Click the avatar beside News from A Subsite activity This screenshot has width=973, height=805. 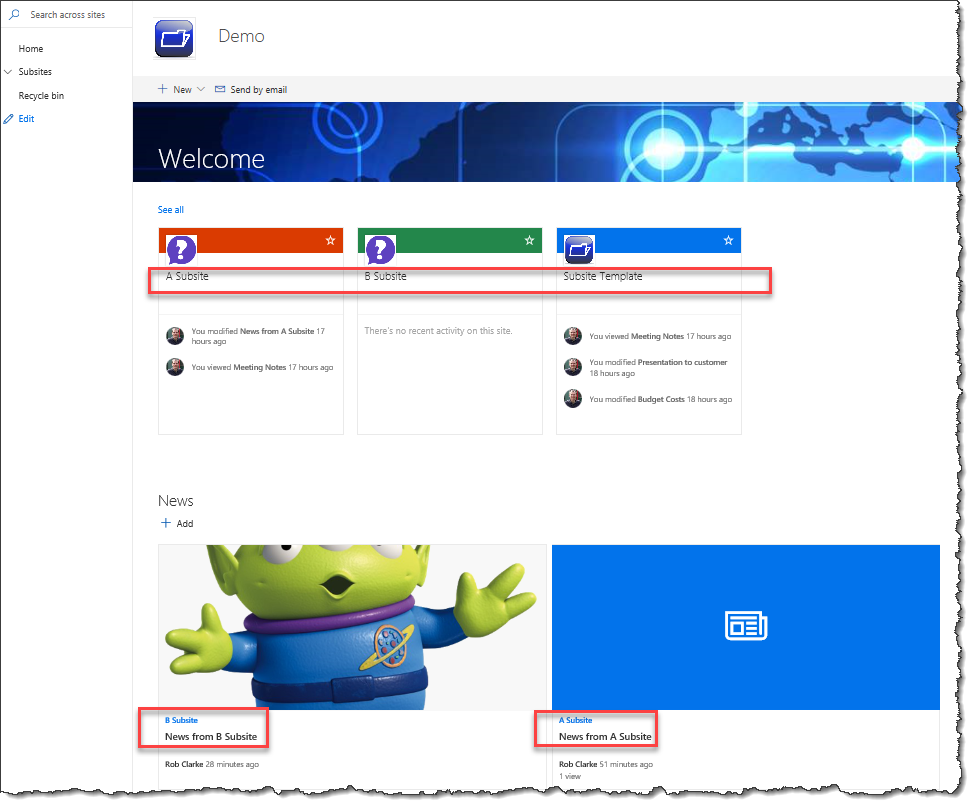click(175, 336)
